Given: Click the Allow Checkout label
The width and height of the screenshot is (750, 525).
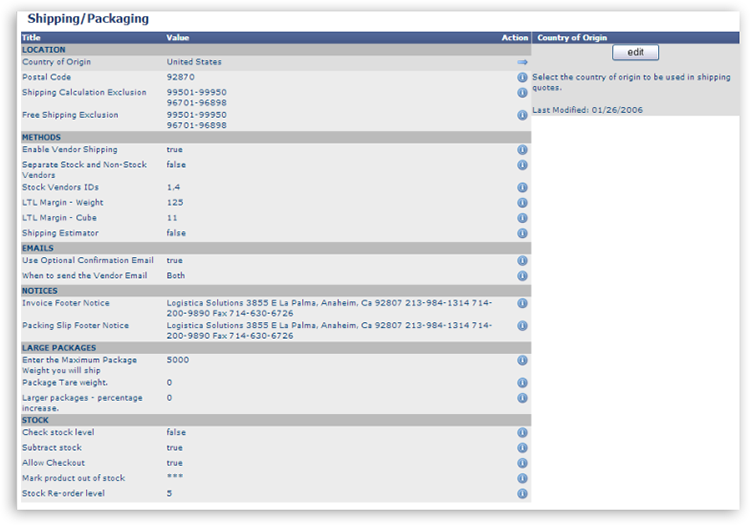Looking at the screenshot, I should (x=53, y=463).
